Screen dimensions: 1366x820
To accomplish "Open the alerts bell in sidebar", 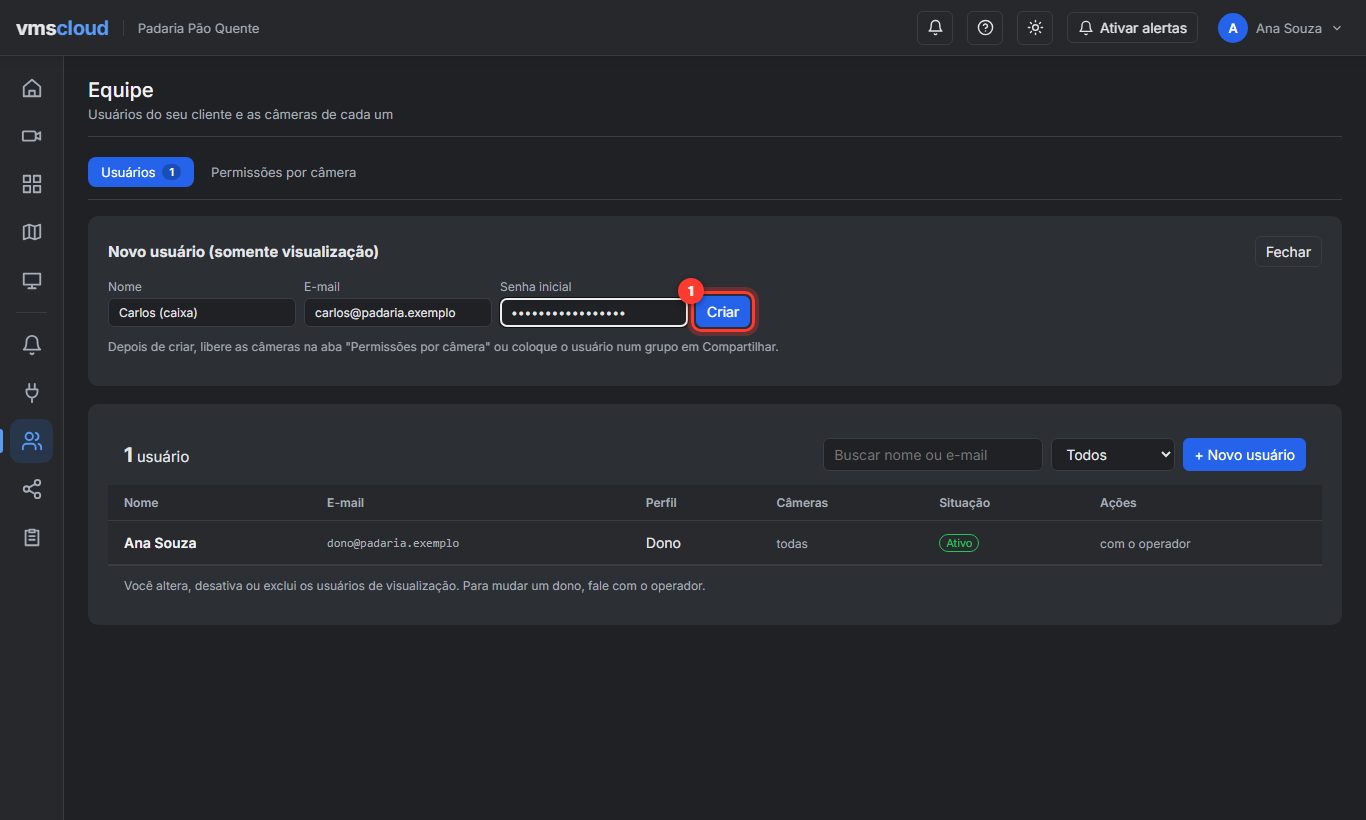I will point(32,345).
